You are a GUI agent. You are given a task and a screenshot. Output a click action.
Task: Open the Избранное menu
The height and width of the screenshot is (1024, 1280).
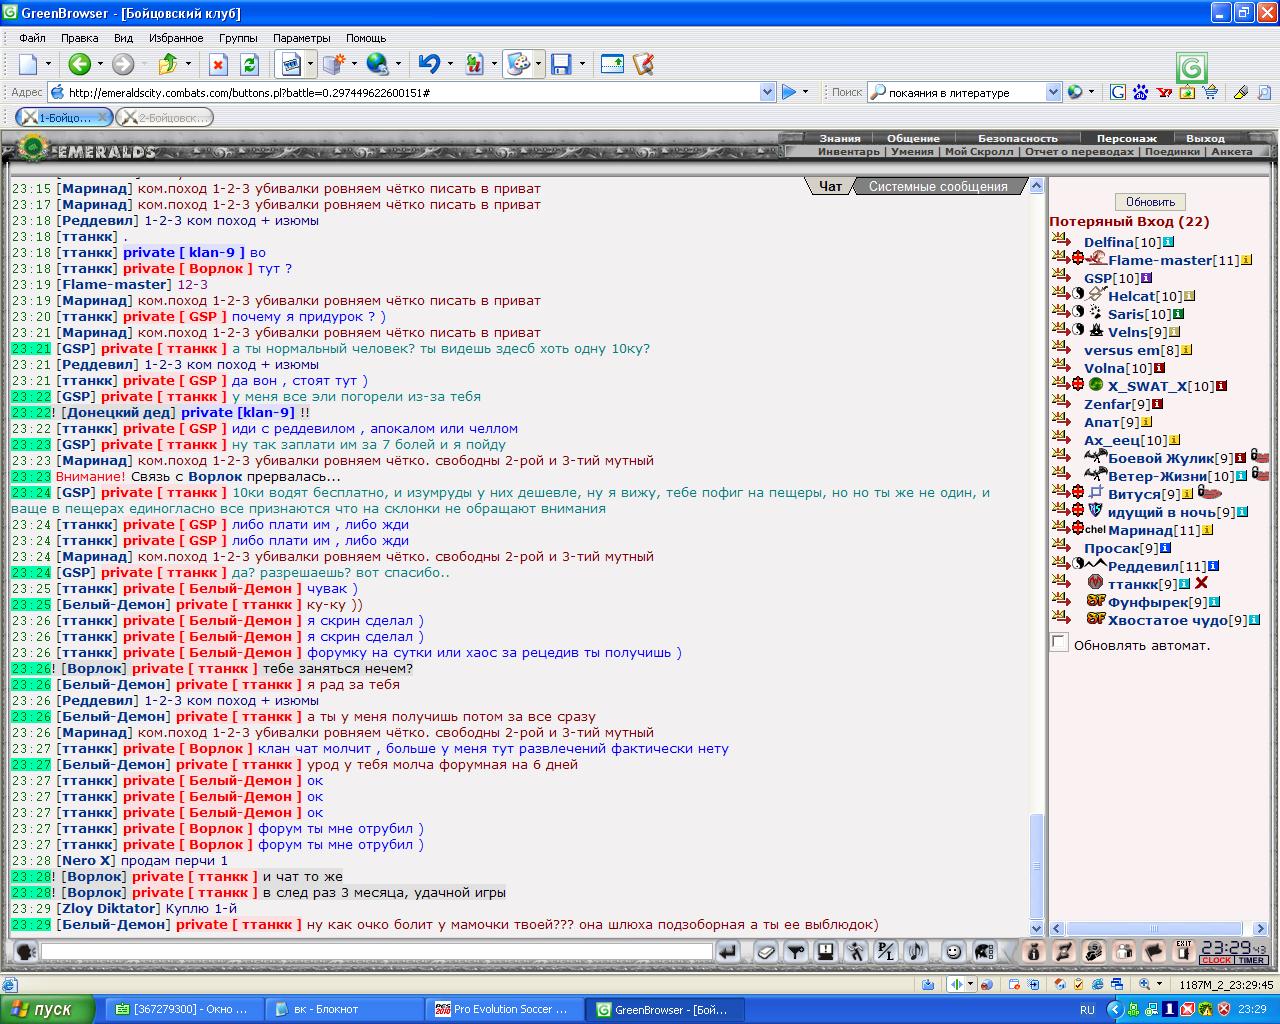click(x=176, y=38)
